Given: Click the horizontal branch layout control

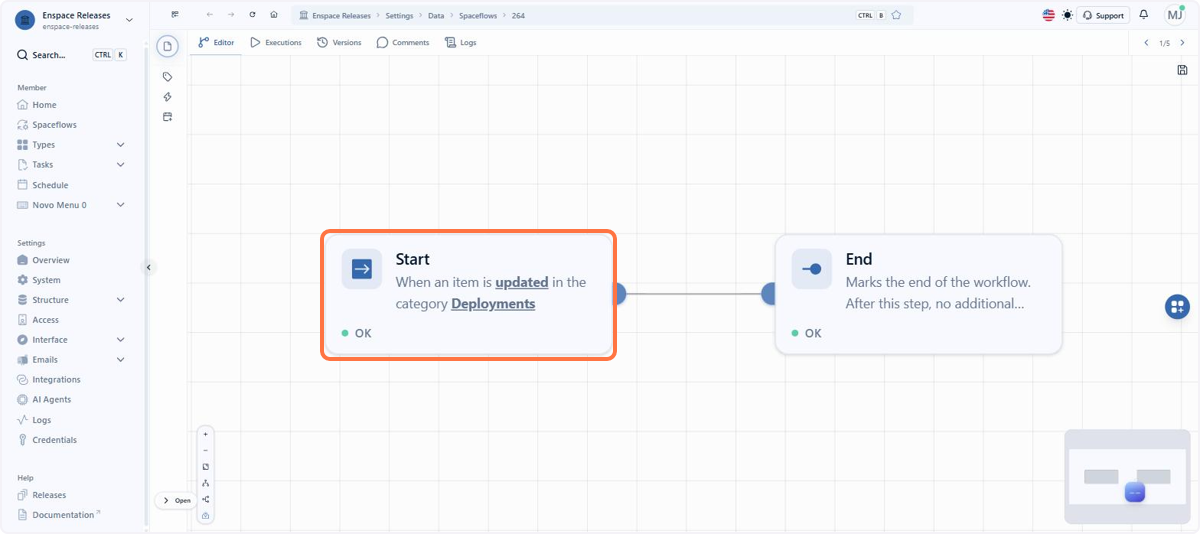Looking at the screenshot, I should tap(205, 499).
